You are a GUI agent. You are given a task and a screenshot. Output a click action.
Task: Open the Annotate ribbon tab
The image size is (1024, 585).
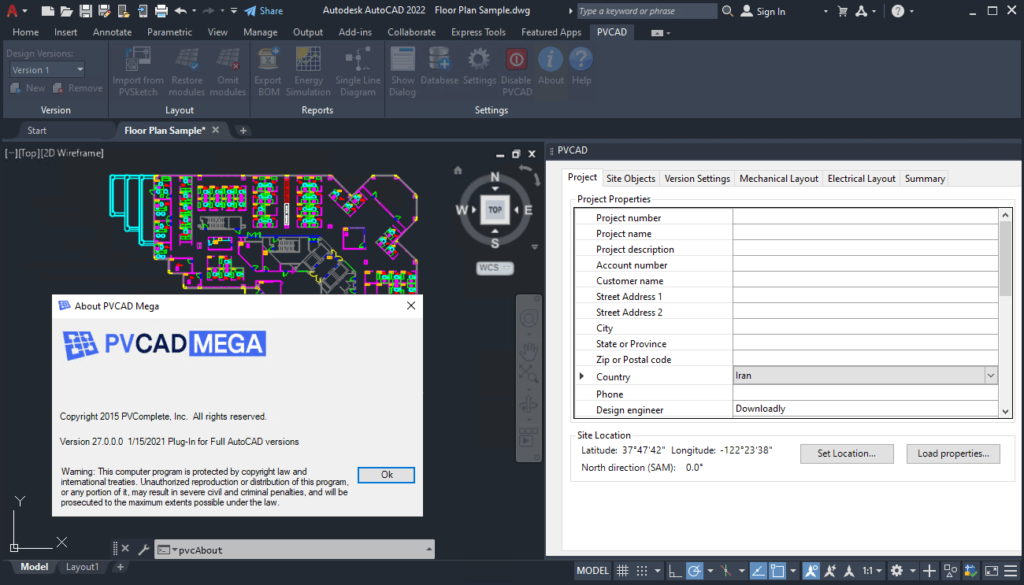point(112,32)
